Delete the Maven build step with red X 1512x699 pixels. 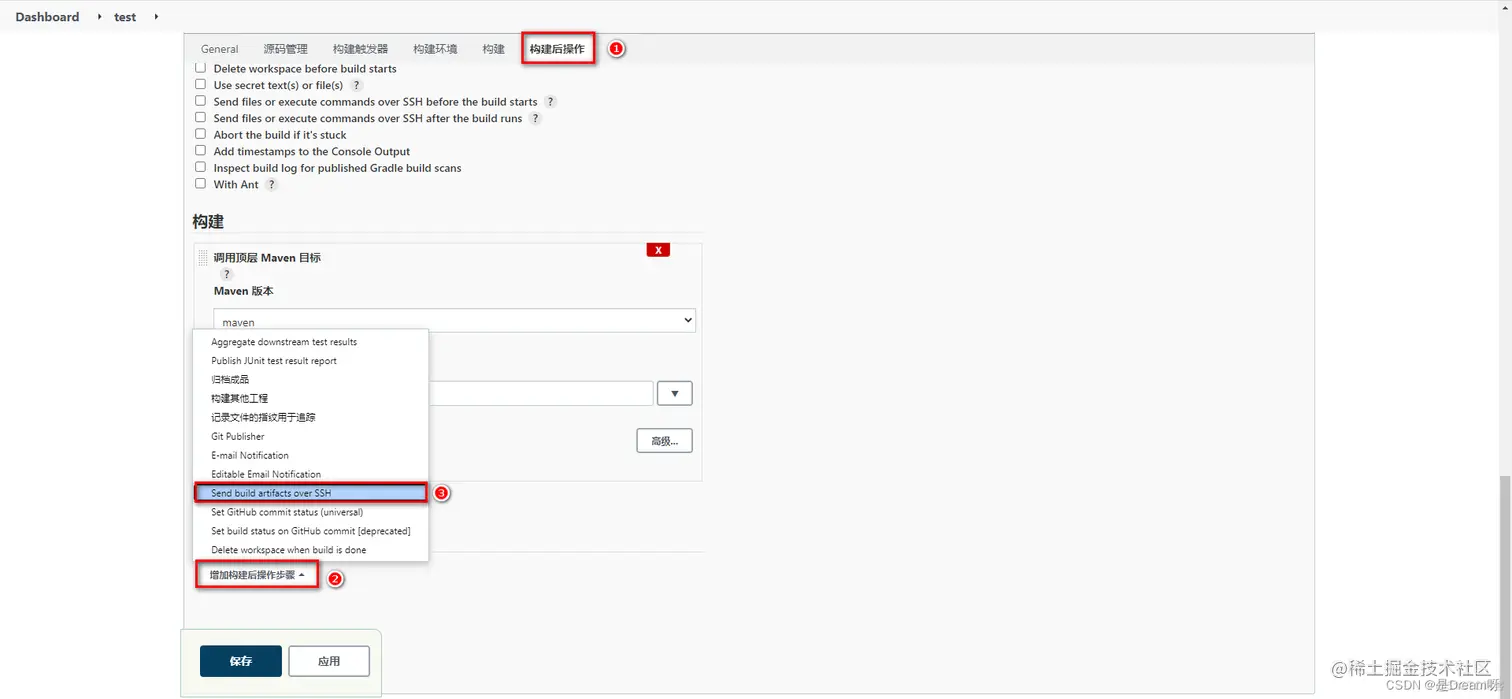(658, 250)
